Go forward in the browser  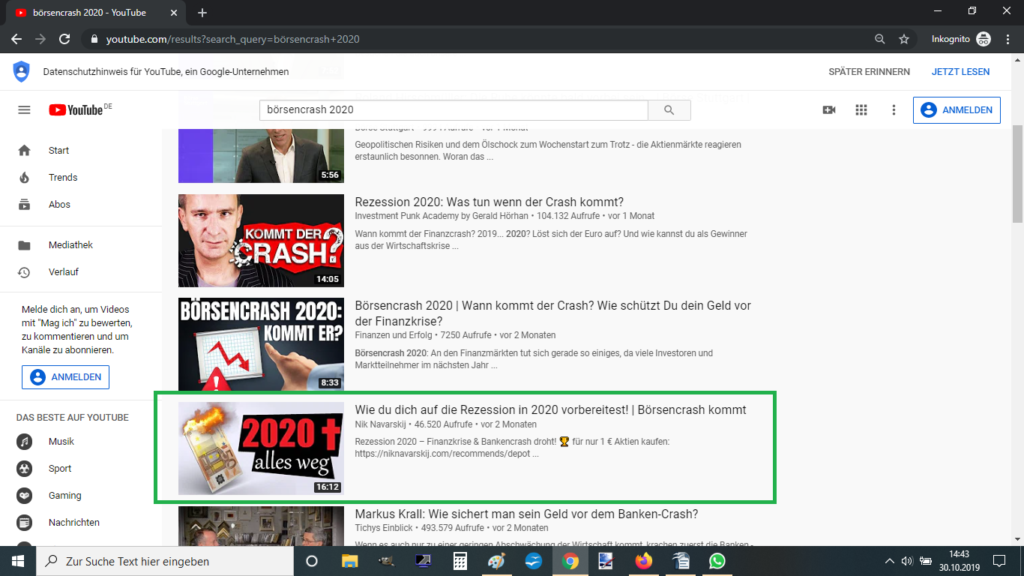(x=40, y=39)
